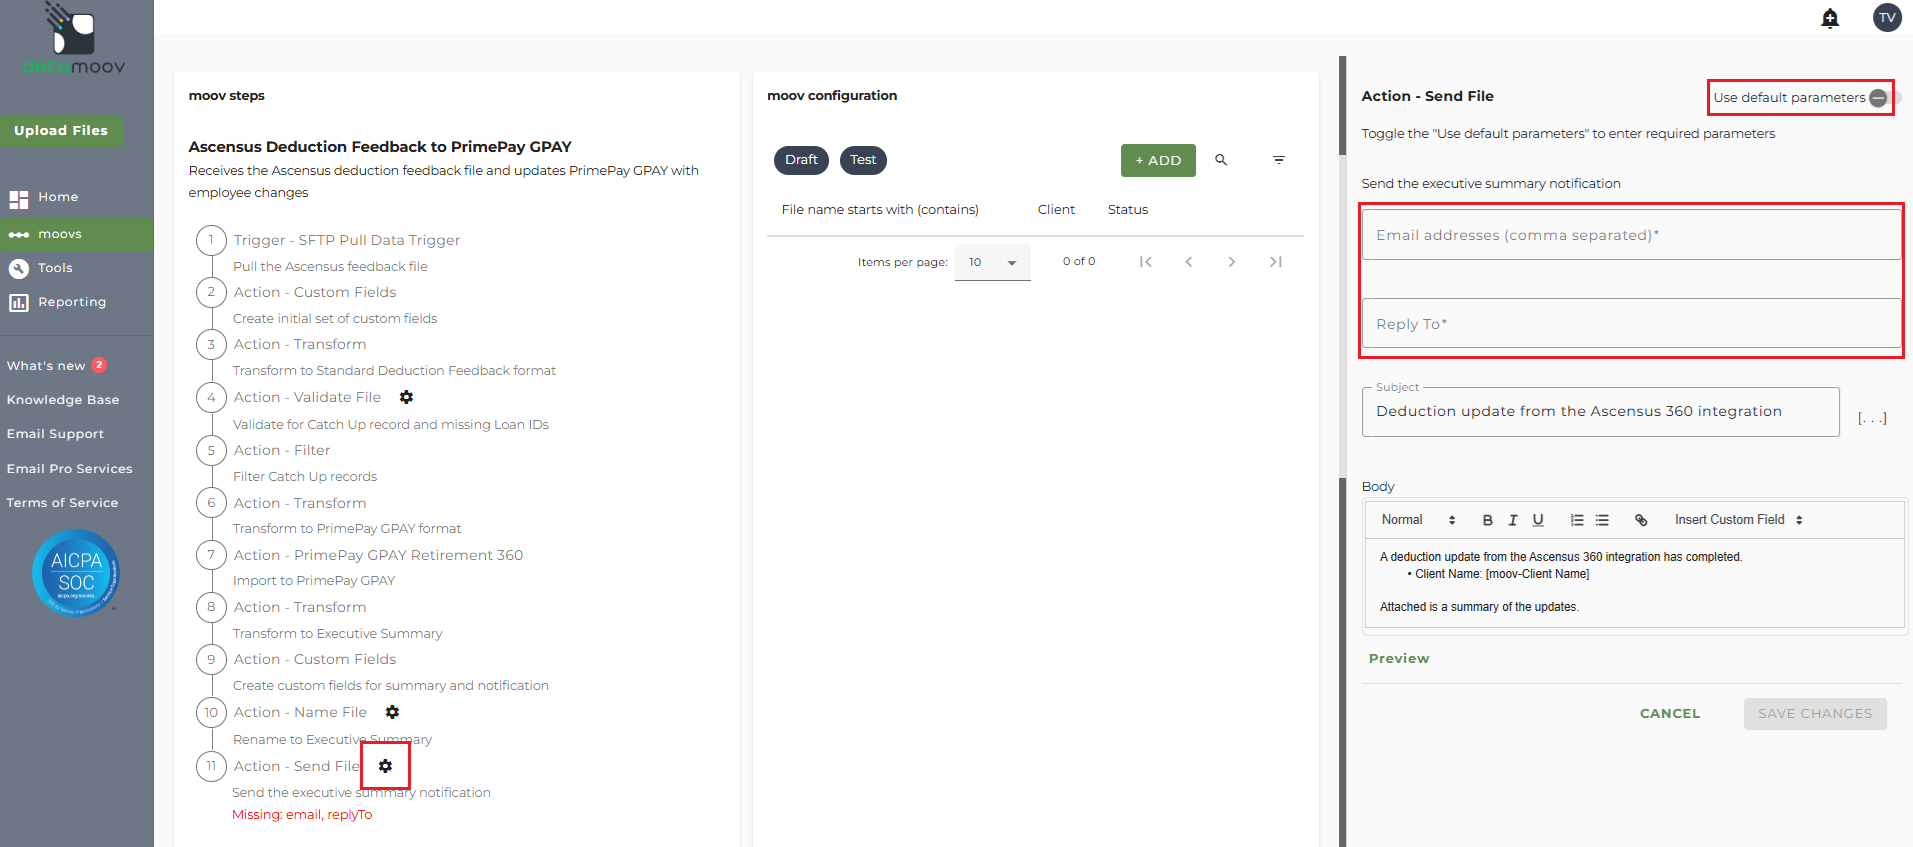Open the TV user avatar menu
Screen dimensions: 1913x847
1887,18
